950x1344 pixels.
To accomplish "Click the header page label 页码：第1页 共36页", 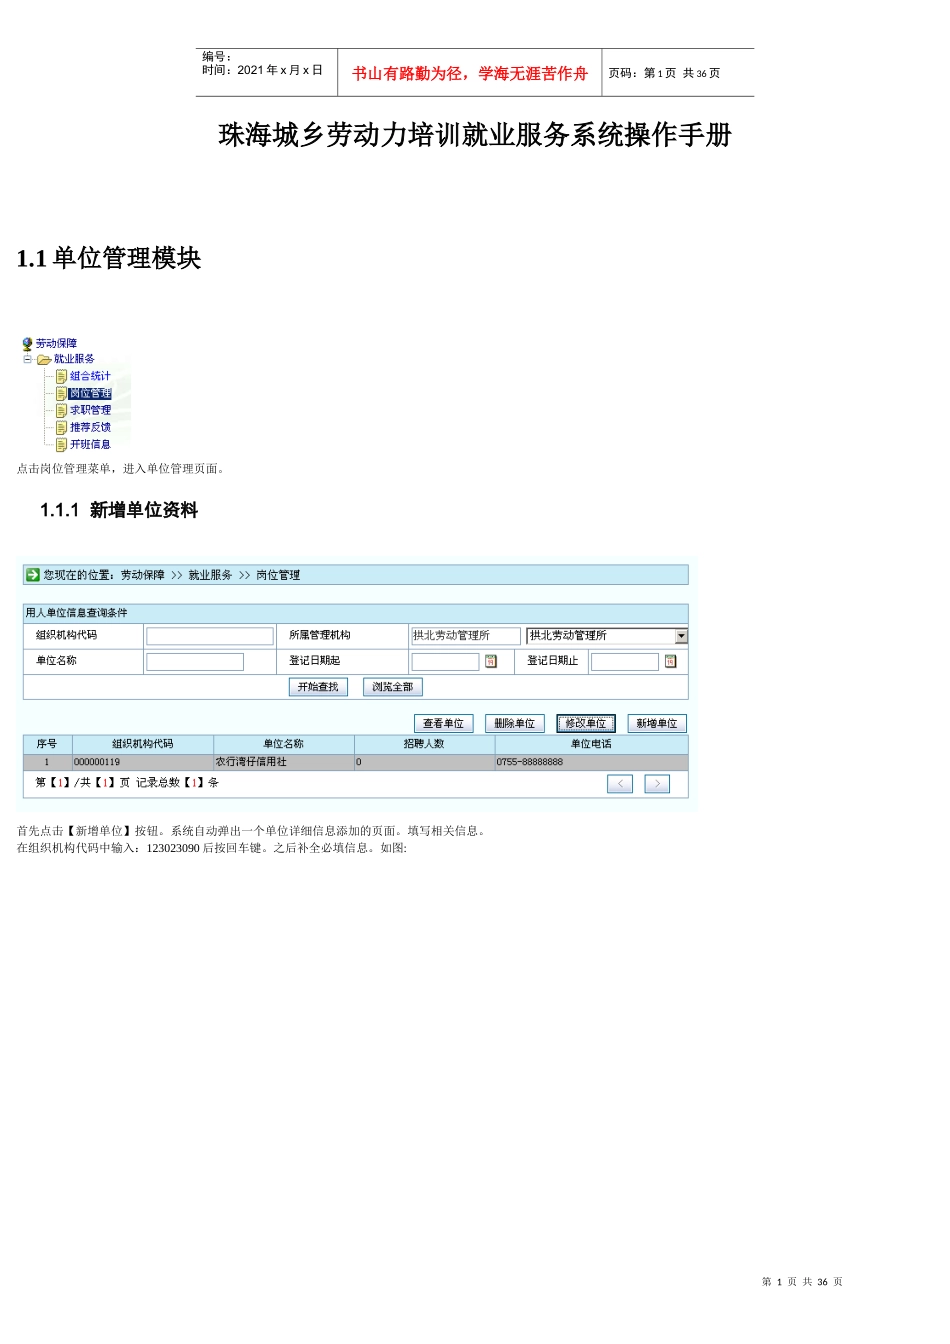I will [665, 74].
